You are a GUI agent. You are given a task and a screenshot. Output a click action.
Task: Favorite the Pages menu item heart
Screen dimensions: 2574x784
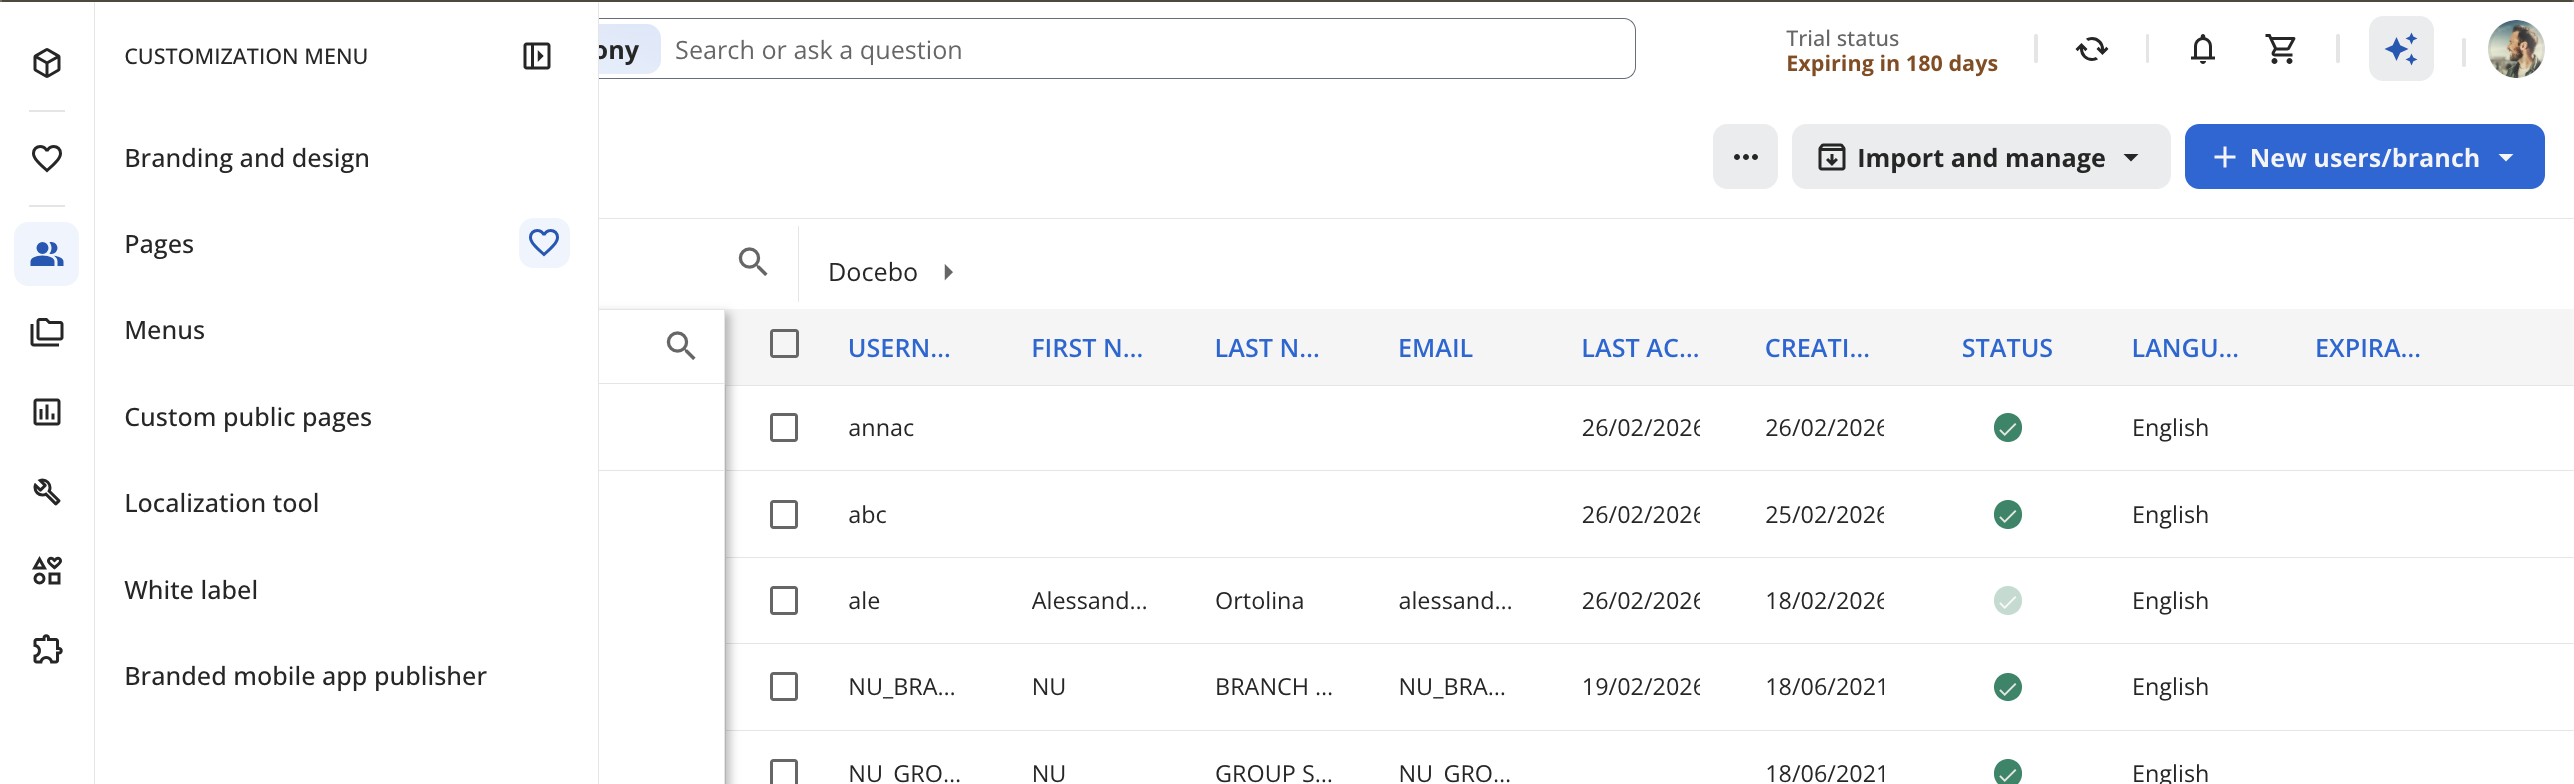[x=544, y=243]
